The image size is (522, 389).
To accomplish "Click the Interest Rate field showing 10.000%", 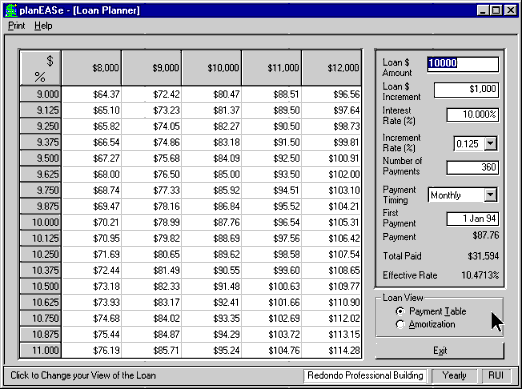I will [473, 115].
